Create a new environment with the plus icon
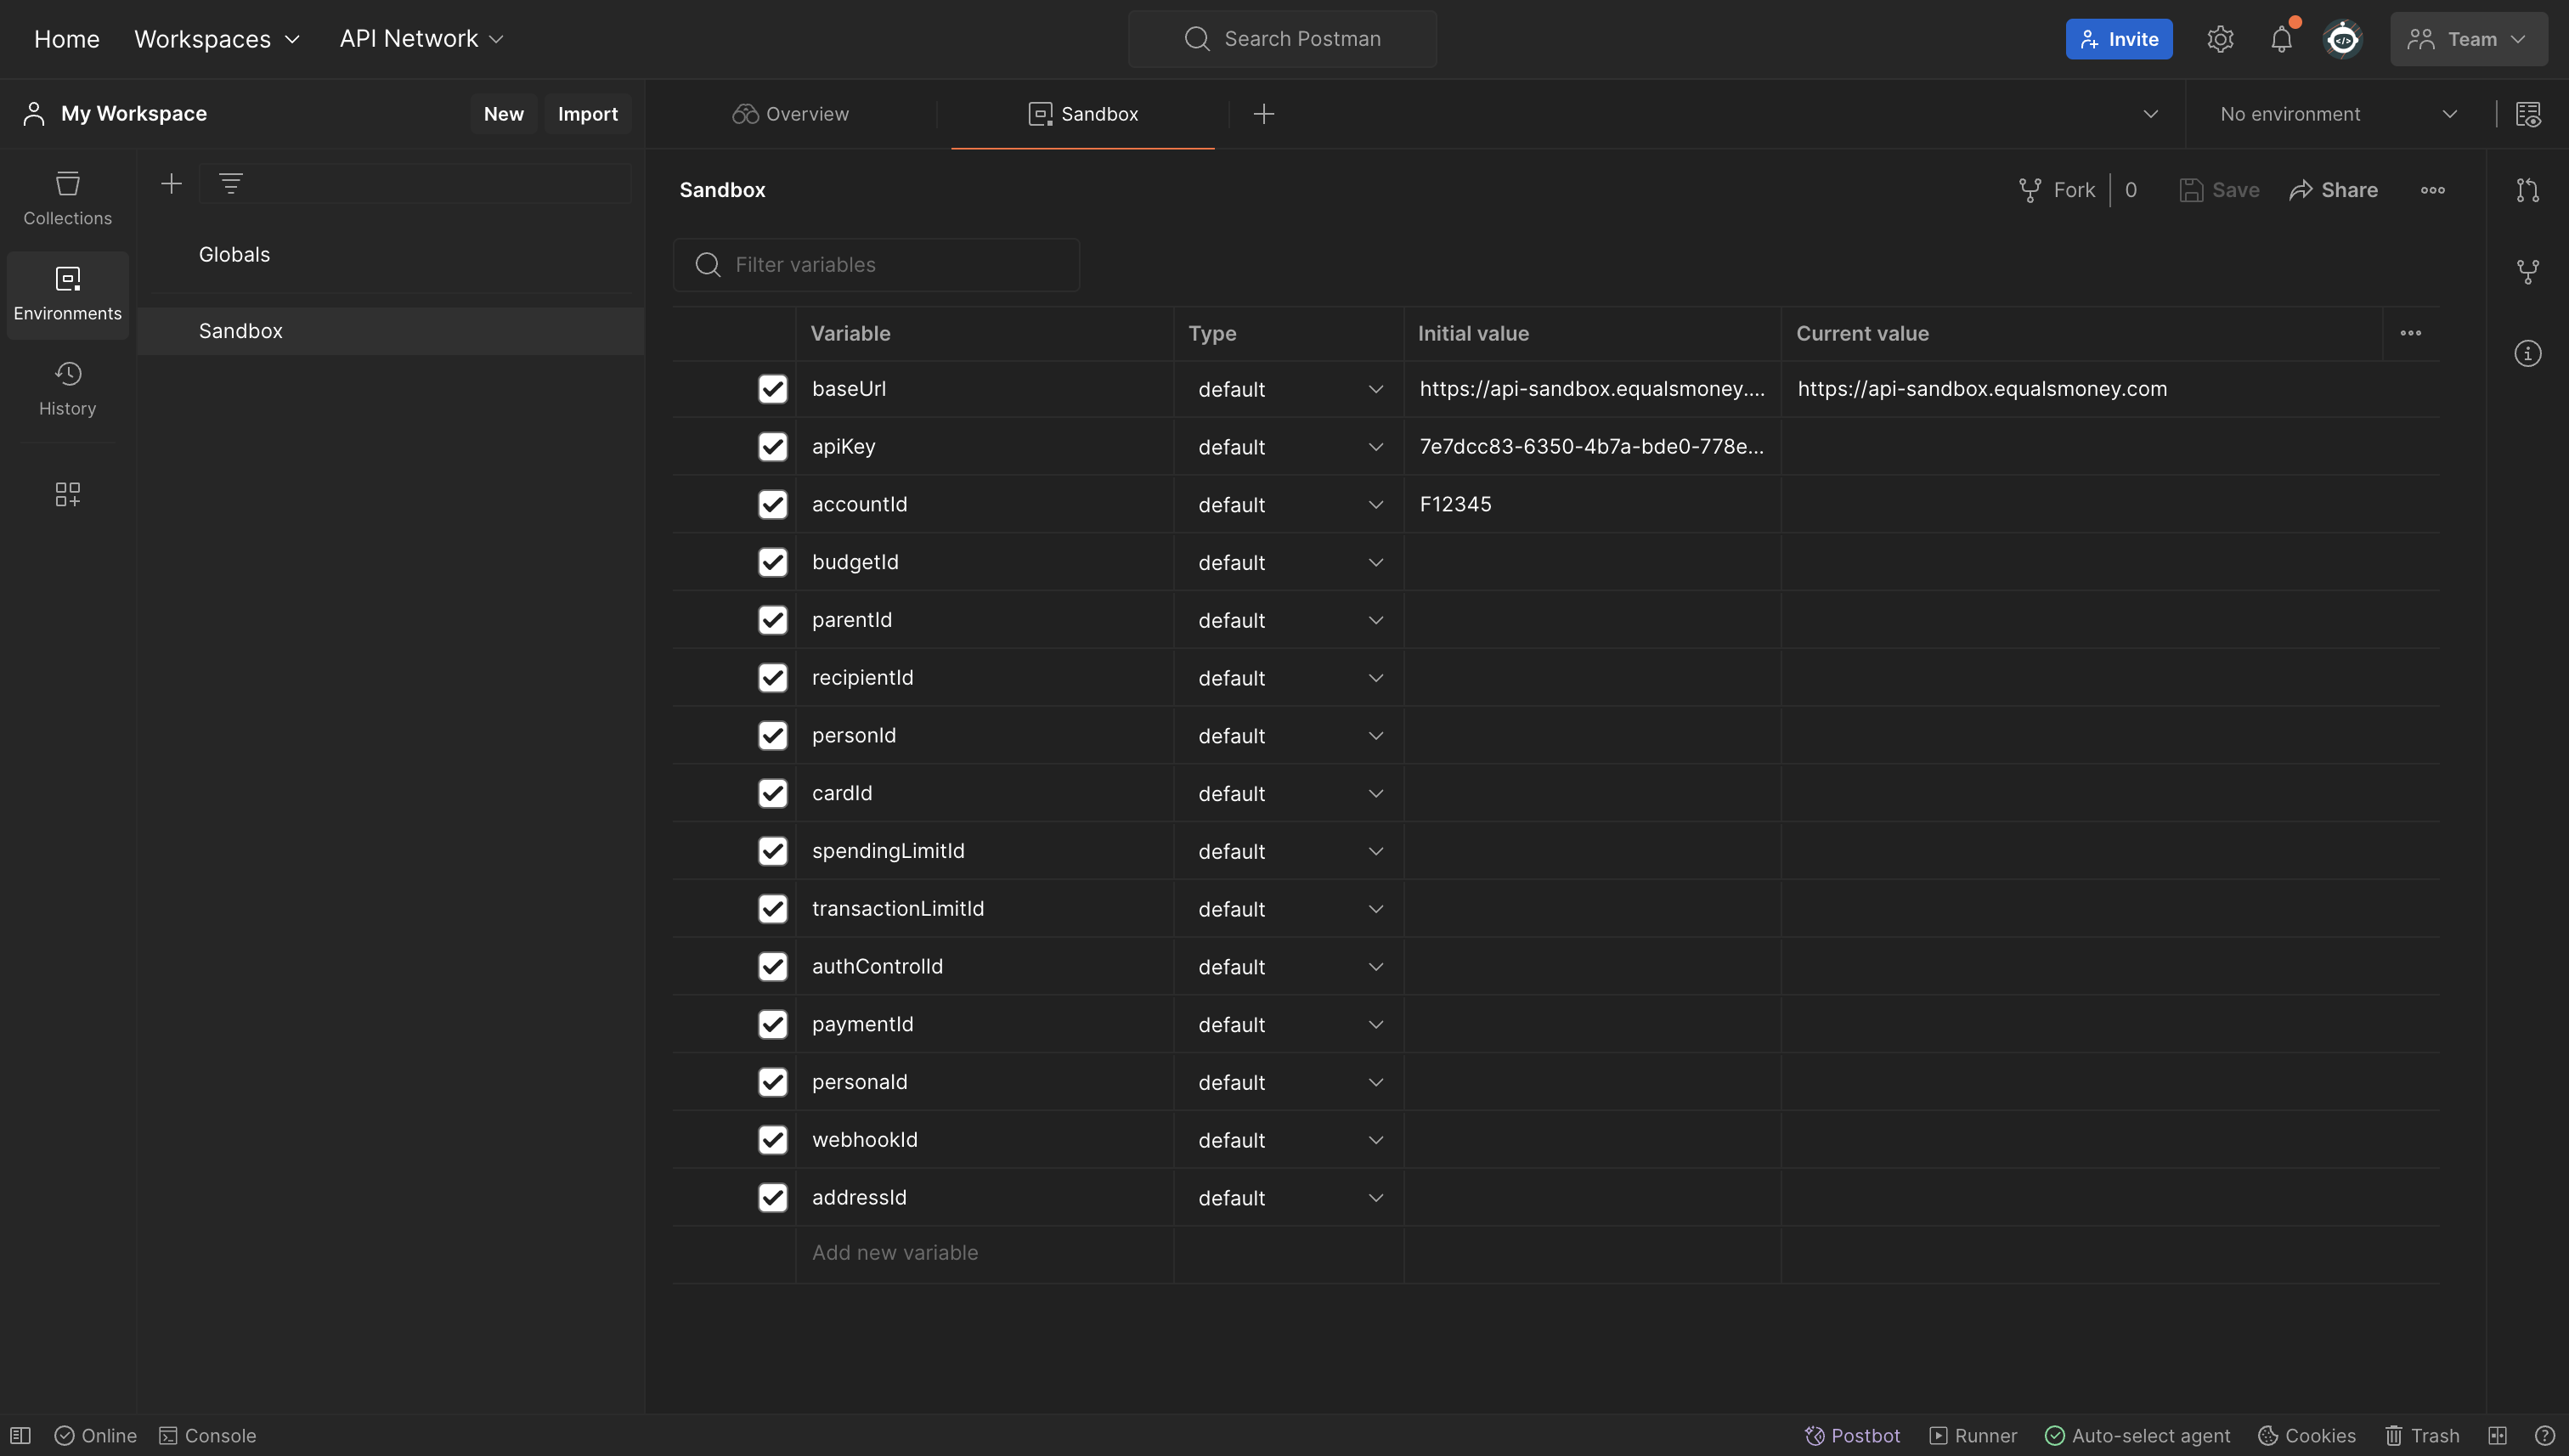This screenshot has width=2569, height=1456. coord(171,183)
